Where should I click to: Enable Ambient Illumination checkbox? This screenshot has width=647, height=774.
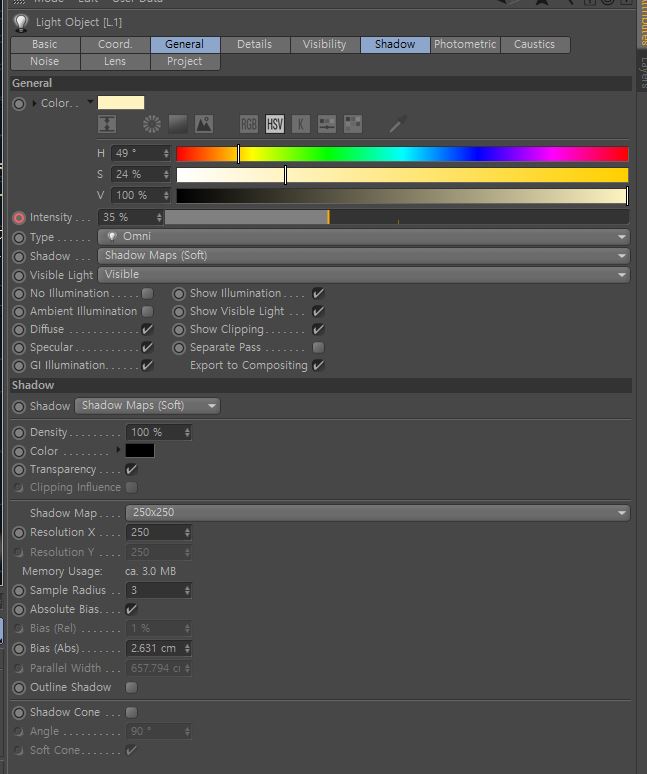pos(147,311)
